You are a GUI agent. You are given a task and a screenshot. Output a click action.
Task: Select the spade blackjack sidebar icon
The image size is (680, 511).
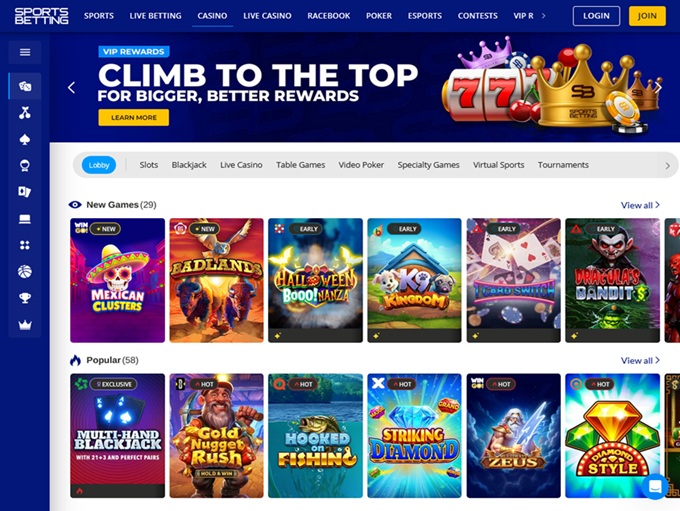point(25,139)
